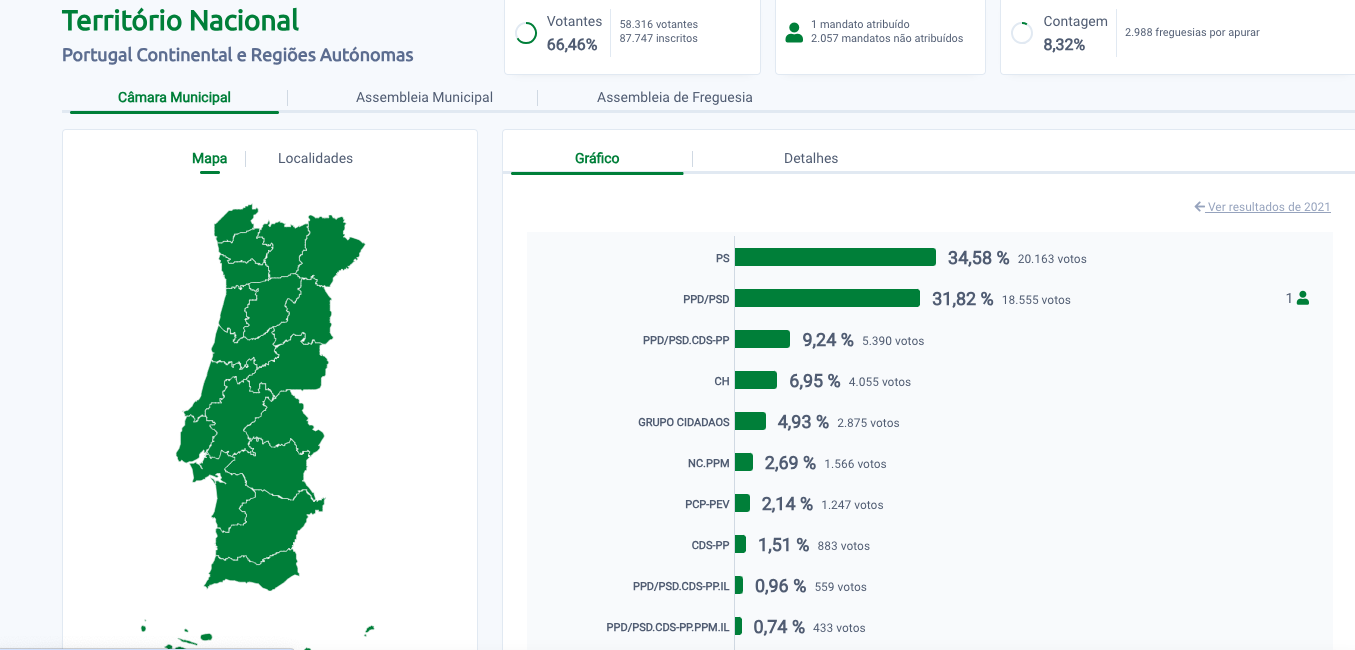1355x650 pixels.
Task: Click the mandatos person icon
Action: (794, 32)
